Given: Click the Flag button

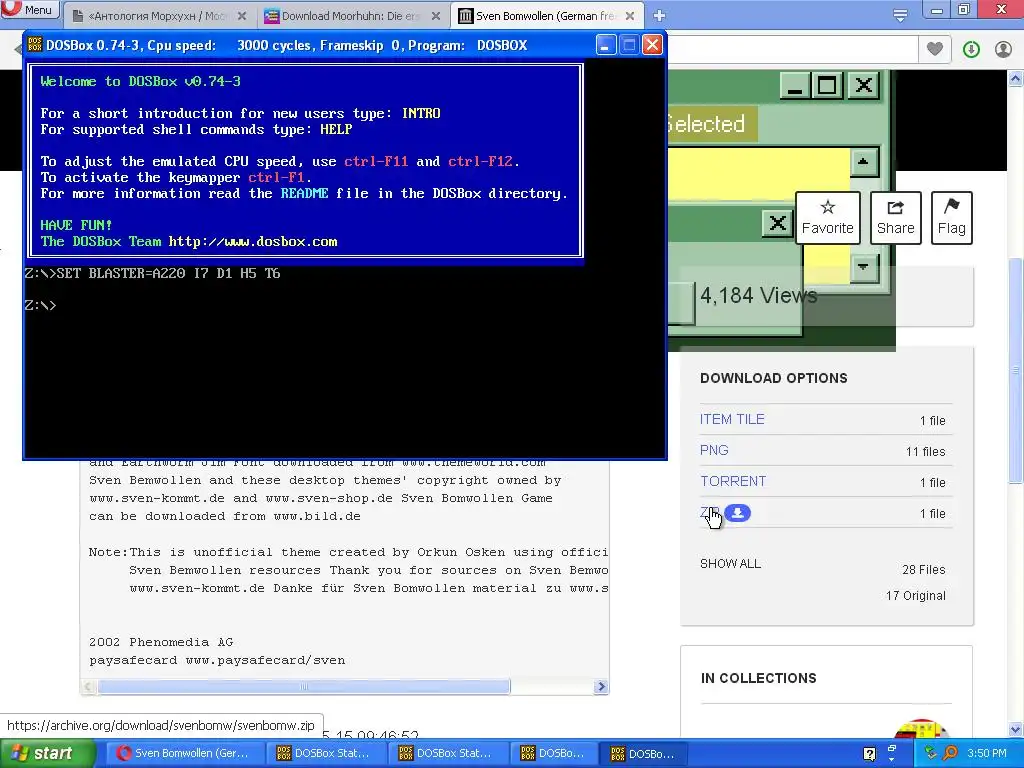Looking at the screenshot, I should [952, 217].
